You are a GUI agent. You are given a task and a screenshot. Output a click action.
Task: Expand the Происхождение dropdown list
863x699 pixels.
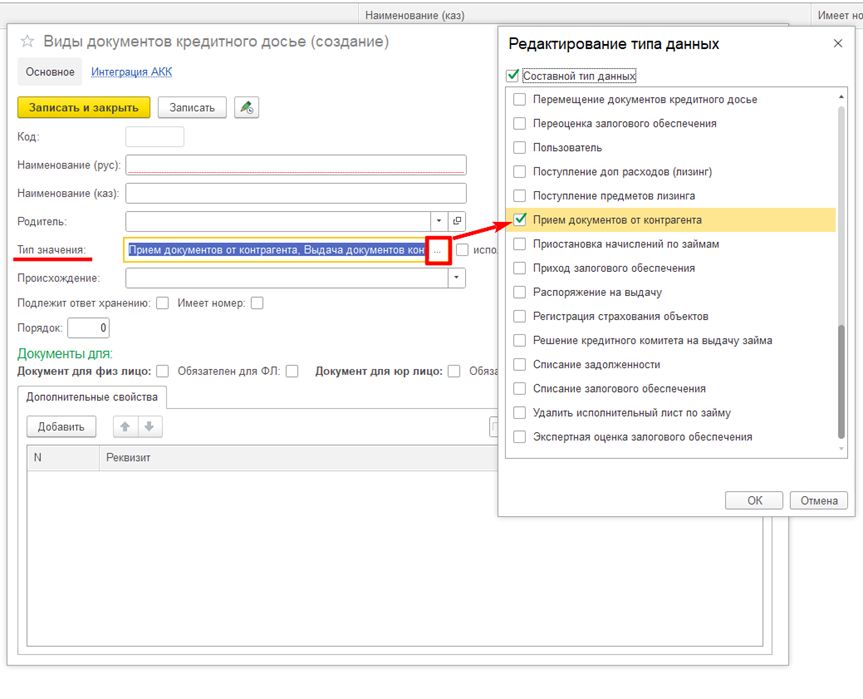456,278
